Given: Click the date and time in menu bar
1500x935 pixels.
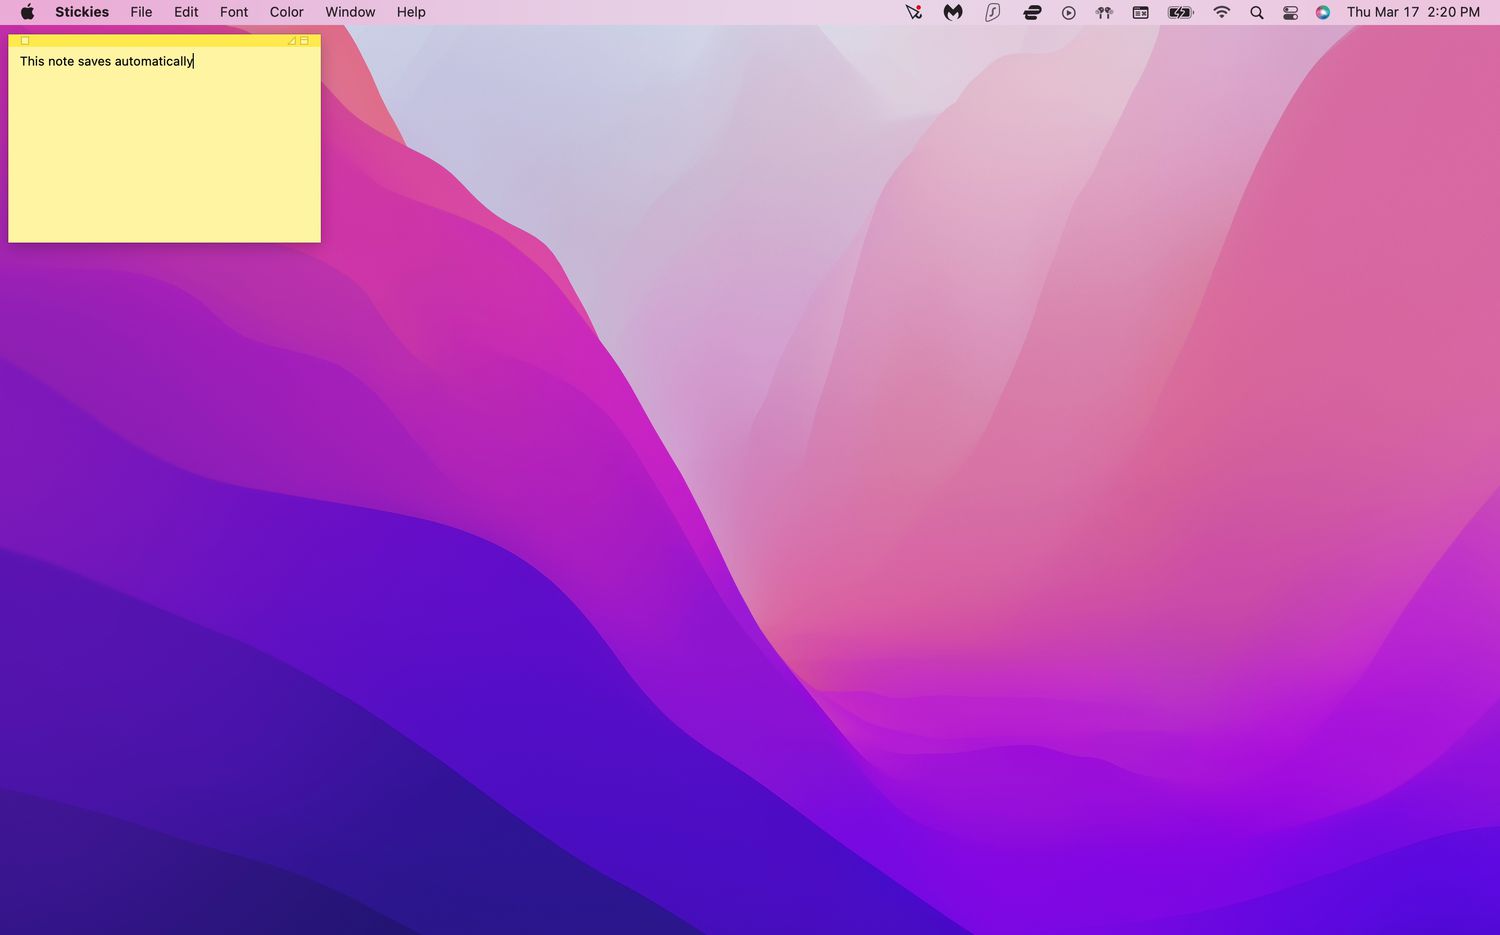Looking at the screenshot, I should [x=1412, y=12].
